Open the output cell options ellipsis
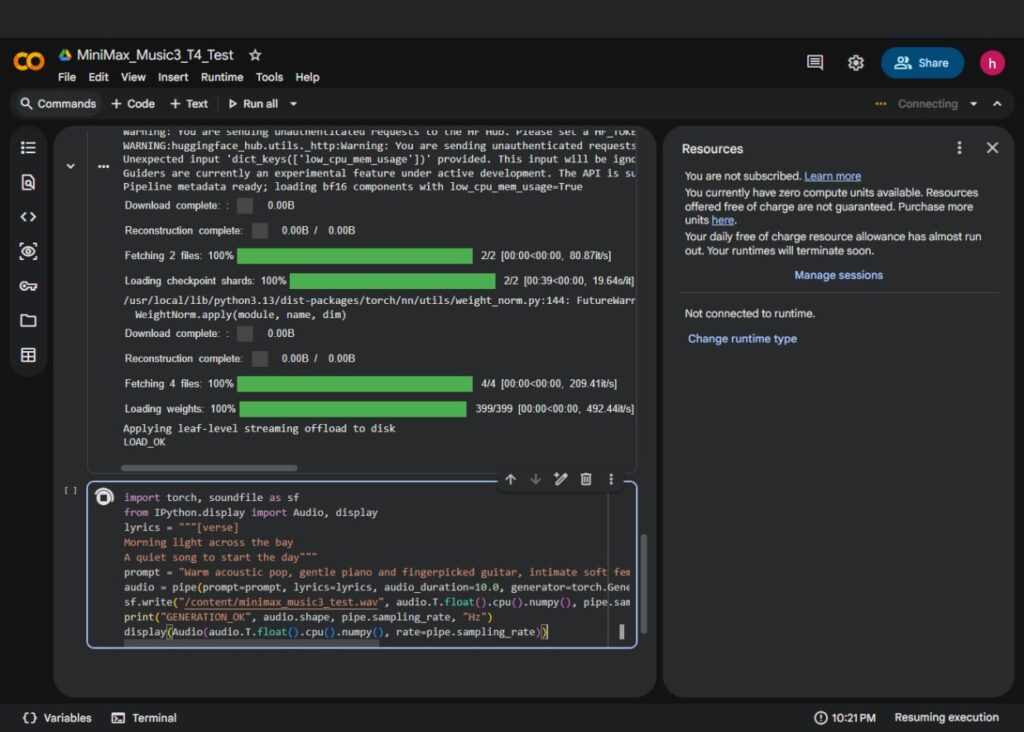The width and height of the screenshot is (1024, 732). (103, 167)
